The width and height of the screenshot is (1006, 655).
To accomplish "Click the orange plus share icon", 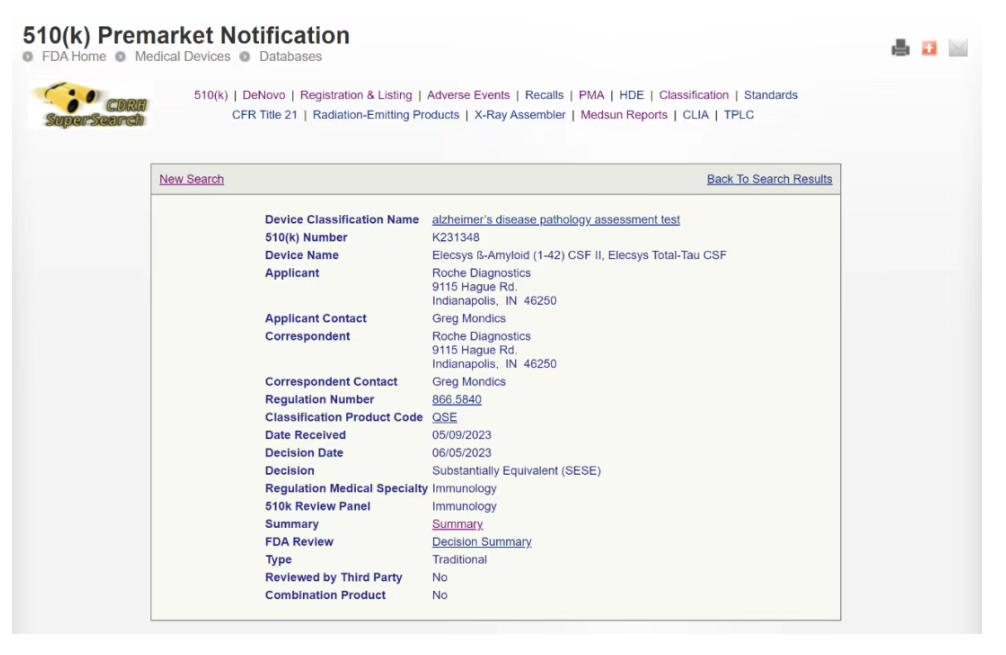I will coord(929,48).
